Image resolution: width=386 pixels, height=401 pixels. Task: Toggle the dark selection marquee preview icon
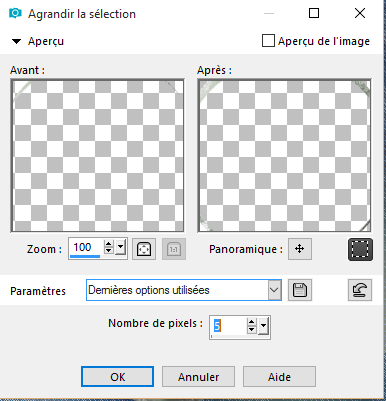click(x=360, y=249)
